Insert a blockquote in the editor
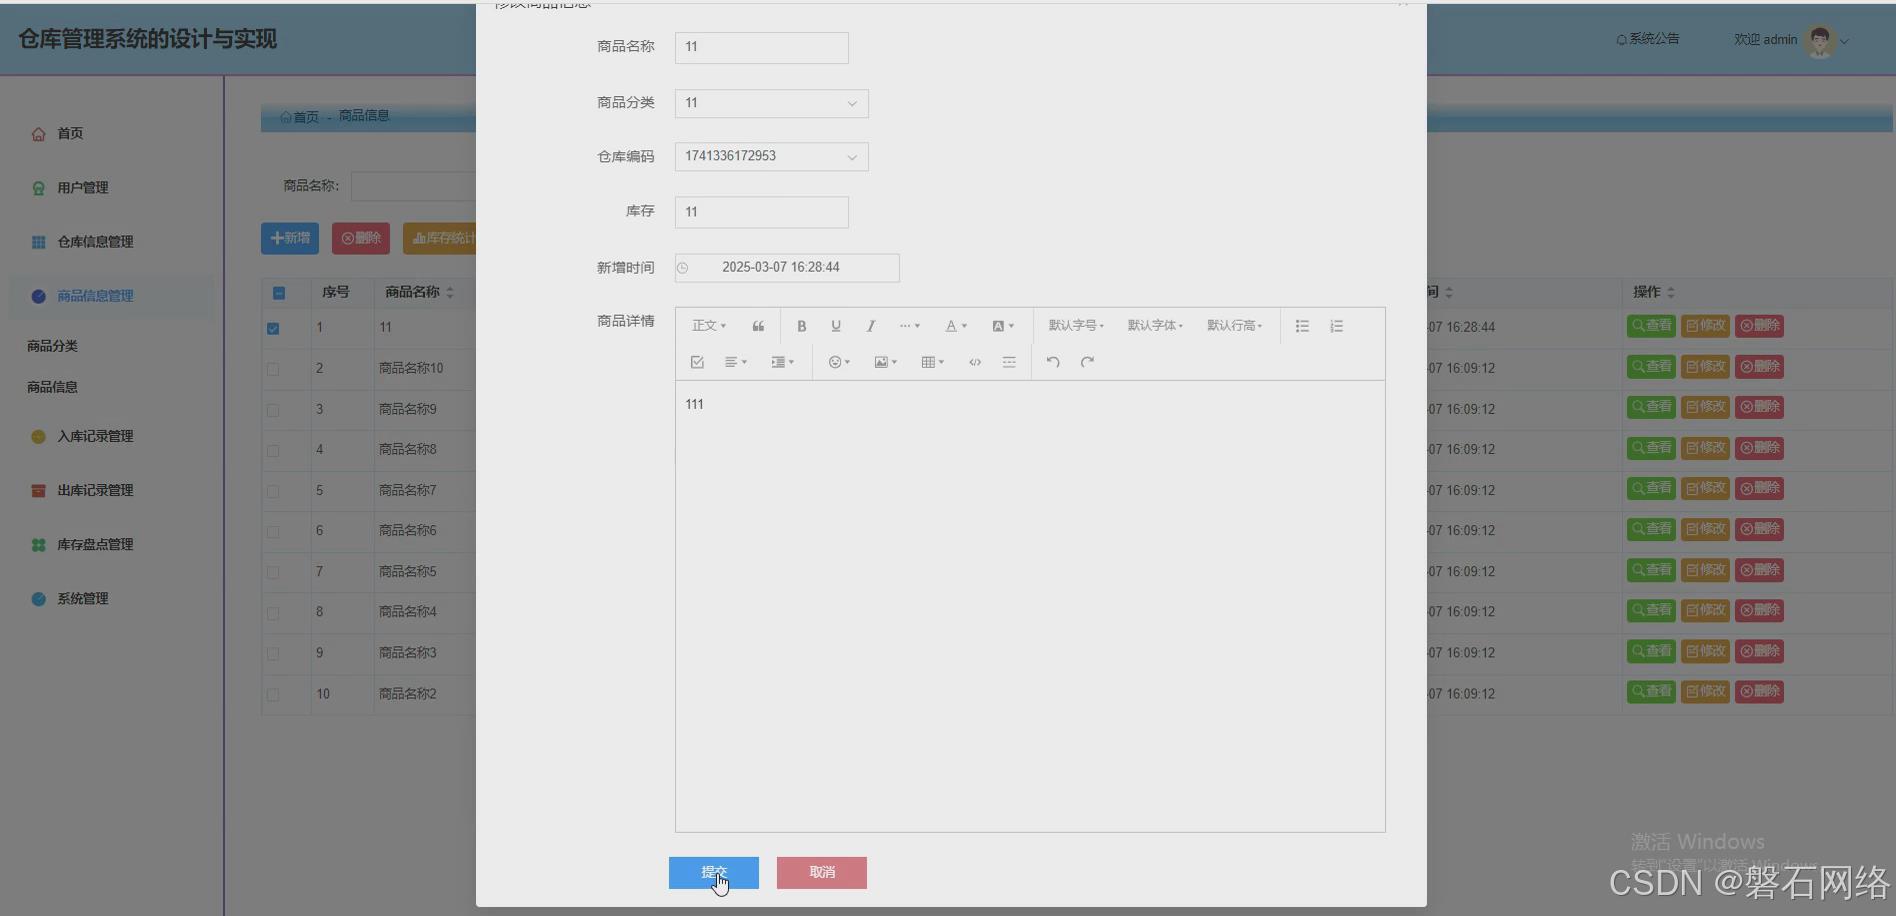This screenshot has width=1896, height=916. coord(758,326)
